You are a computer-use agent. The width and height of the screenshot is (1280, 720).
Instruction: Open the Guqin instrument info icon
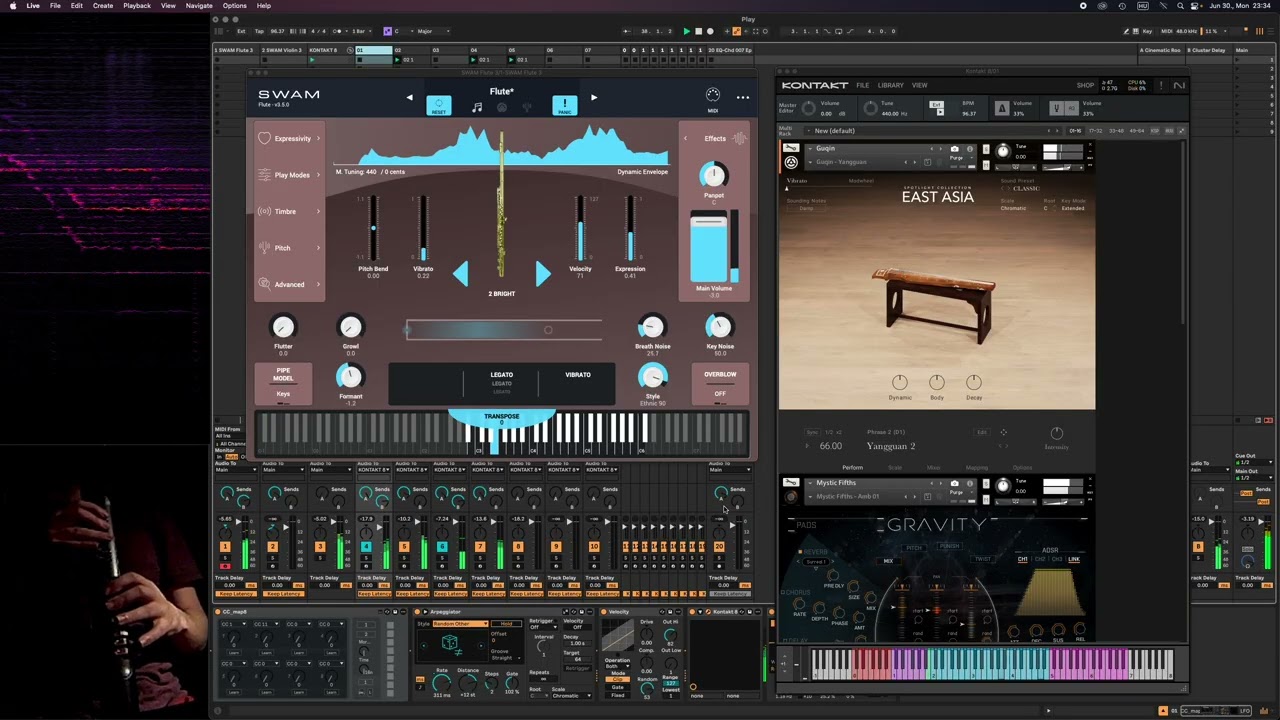(x=969, y=149)
